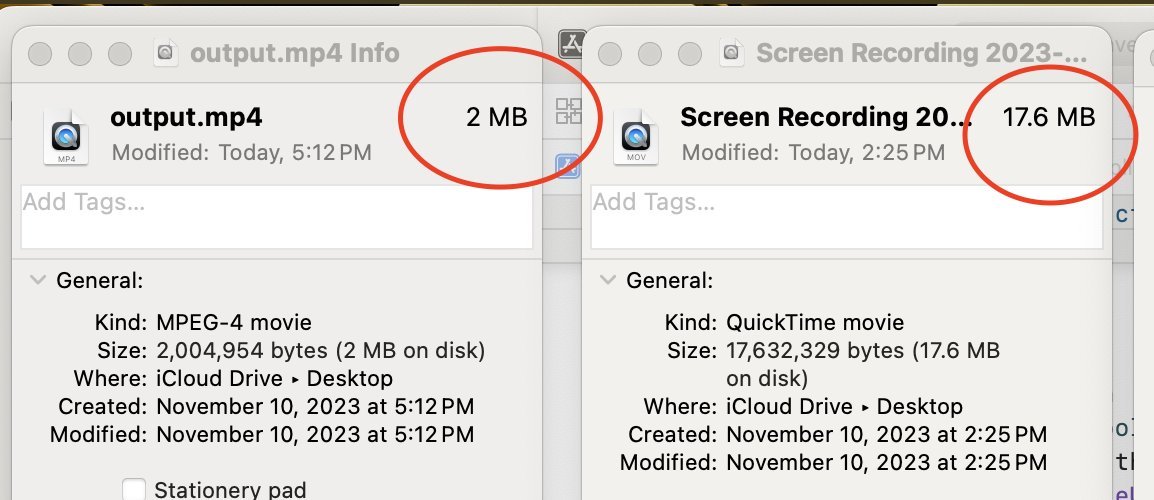Click the bold output.mp4 filename heading
This screenshot has width=1154, height=500.
186,117
